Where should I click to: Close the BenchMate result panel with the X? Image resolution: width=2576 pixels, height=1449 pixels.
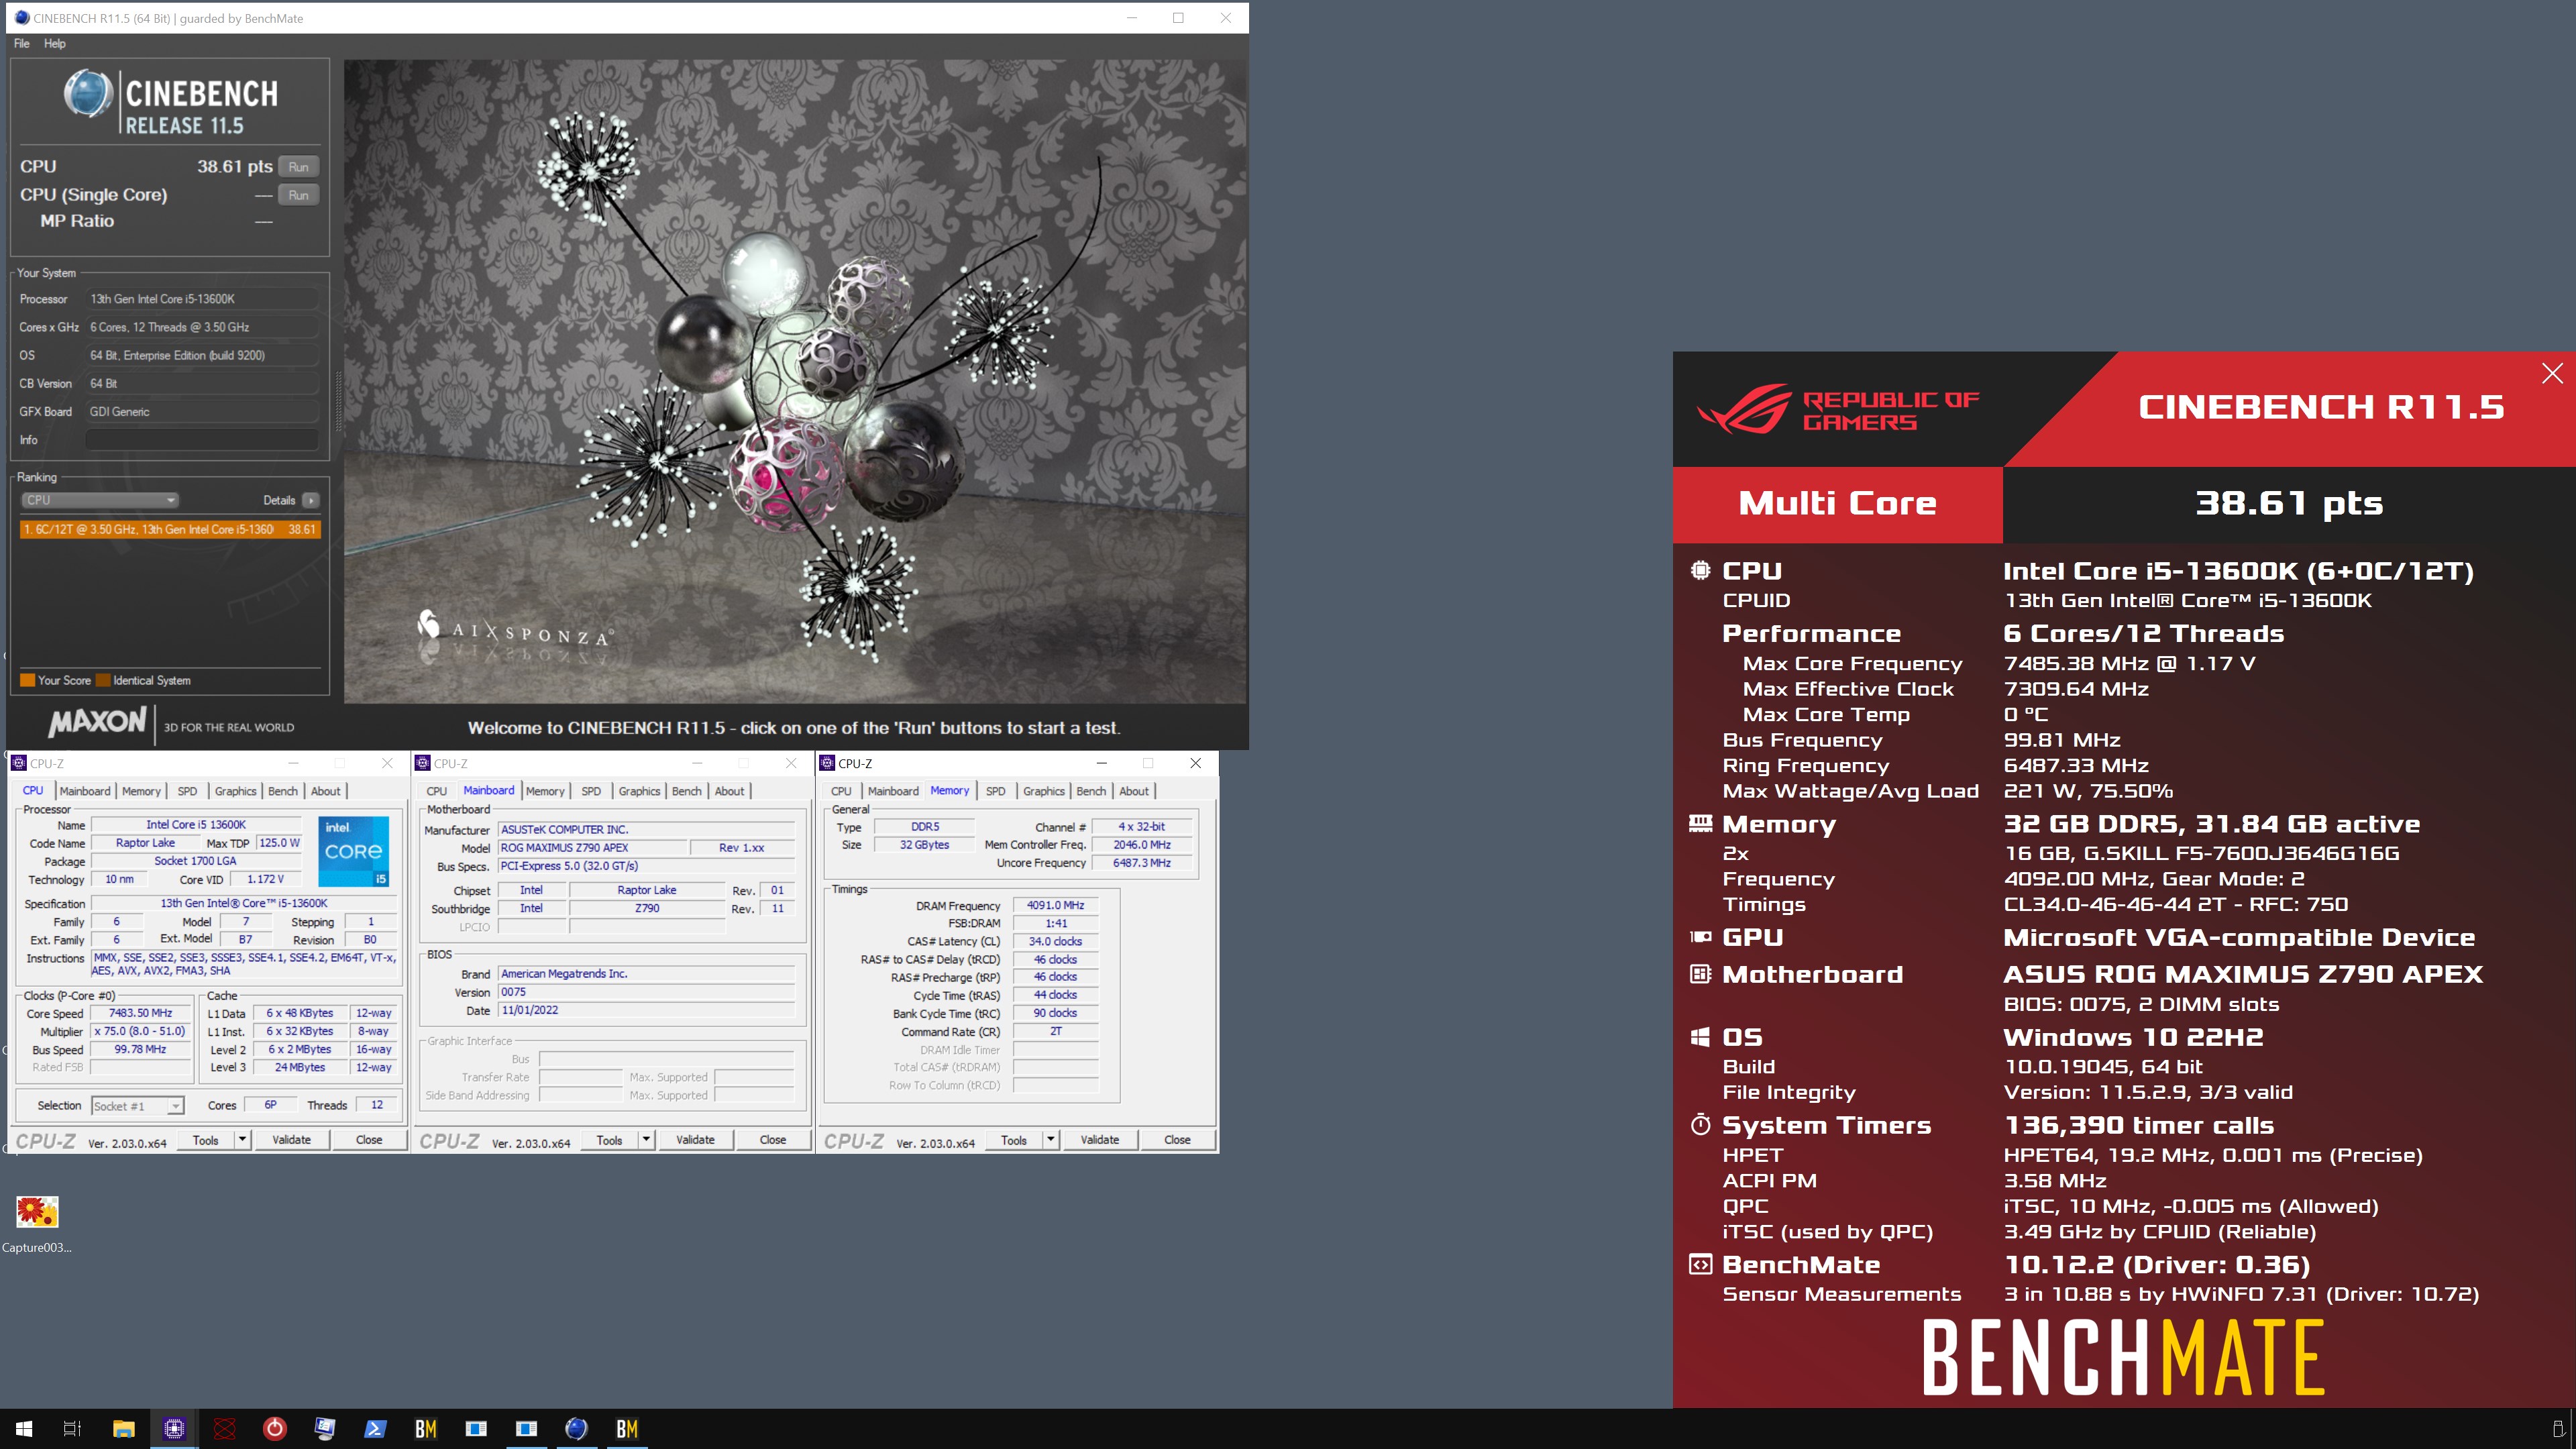click(x=2552, y=373)
